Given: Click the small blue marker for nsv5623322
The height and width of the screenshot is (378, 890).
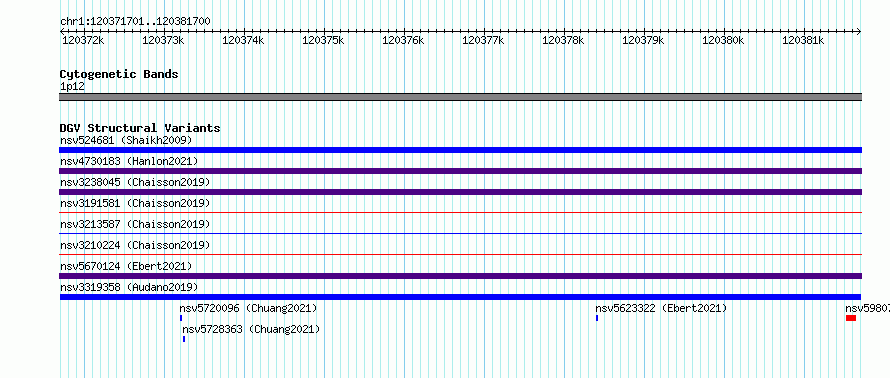Looking at the screenshot, I should coord(597,318).
